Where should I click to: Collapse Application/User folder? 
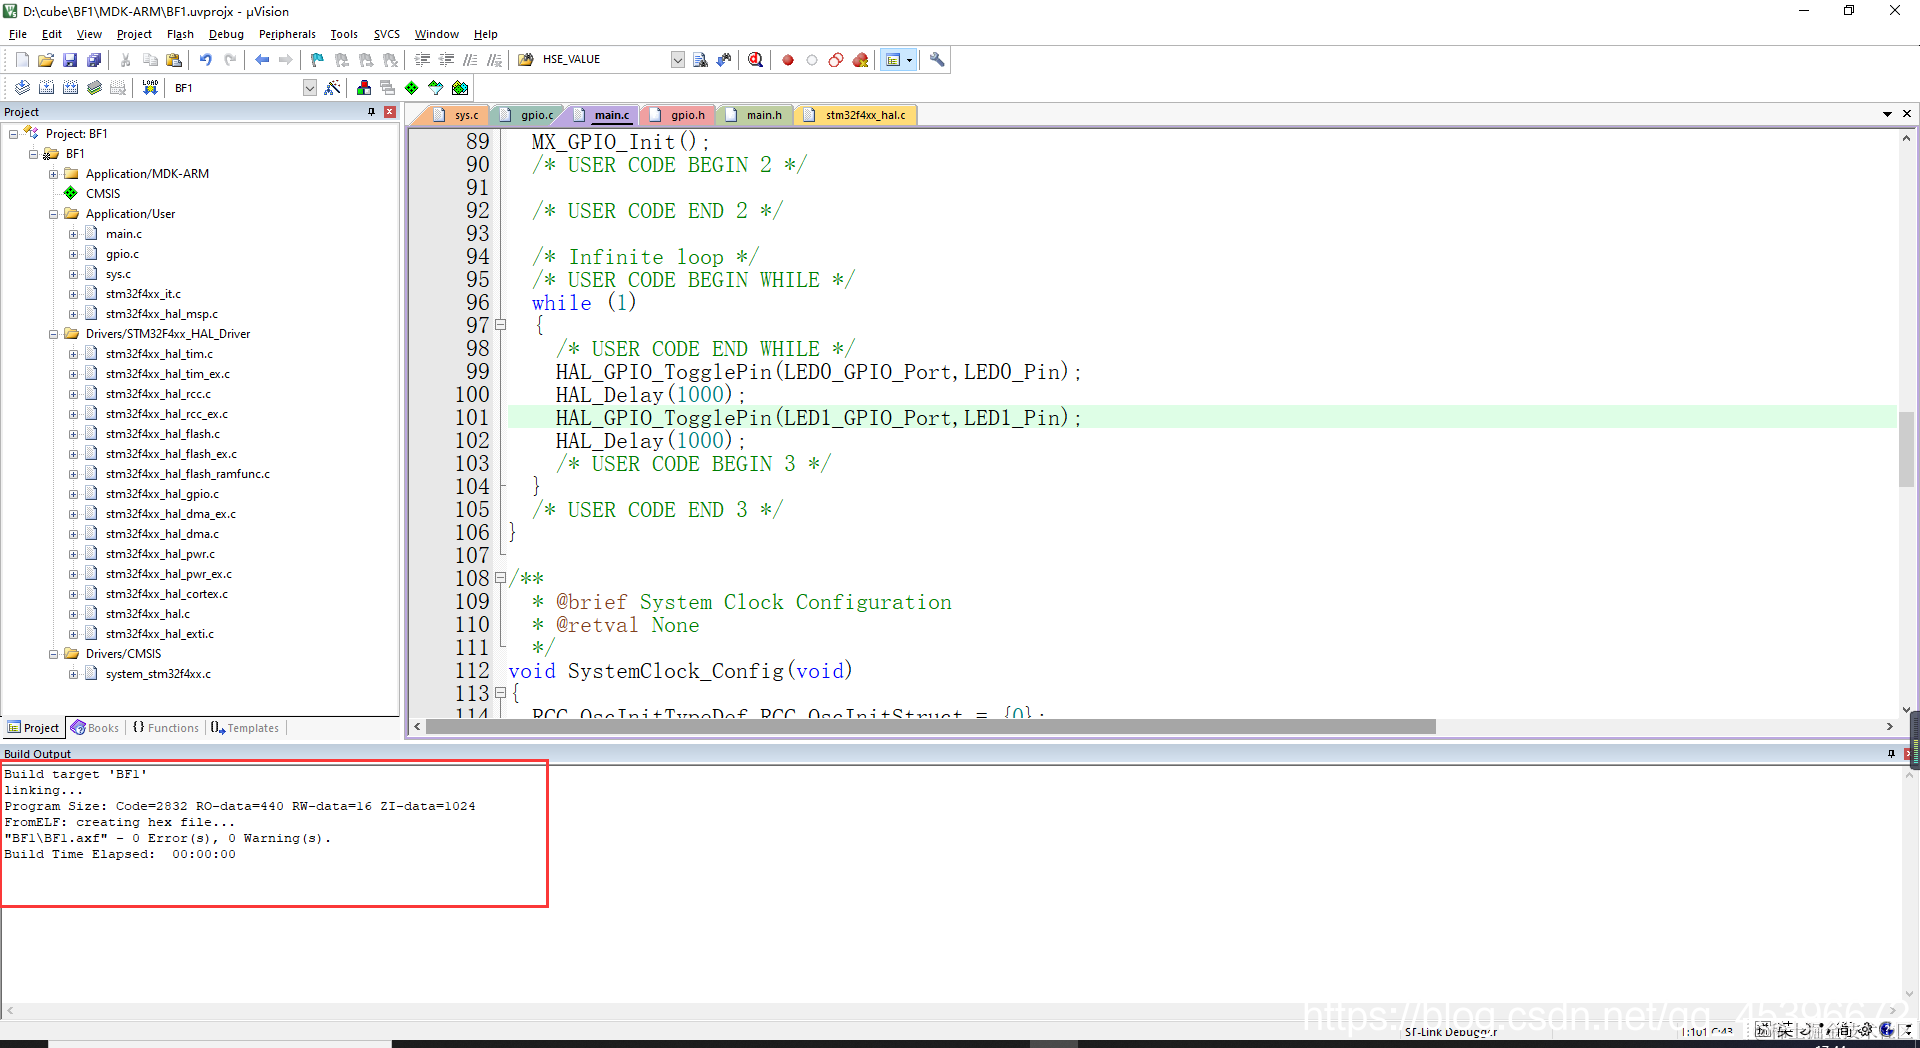pyautogui.click(x=54, y=214)
